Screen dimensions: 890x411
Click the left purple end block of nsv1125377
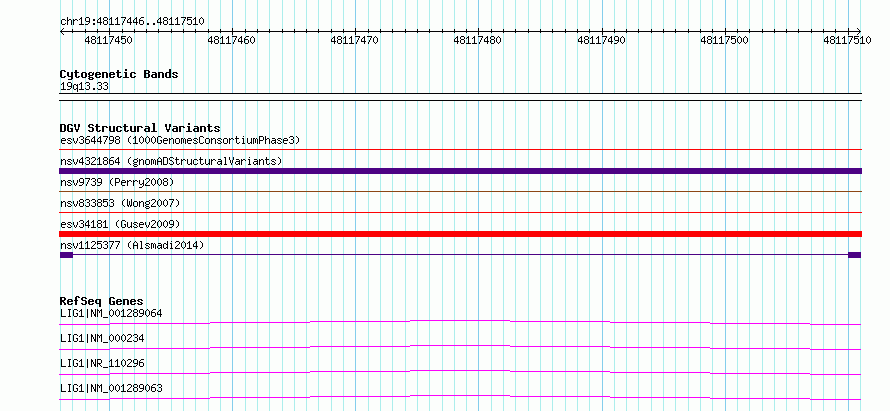click(x=66, y=255)
